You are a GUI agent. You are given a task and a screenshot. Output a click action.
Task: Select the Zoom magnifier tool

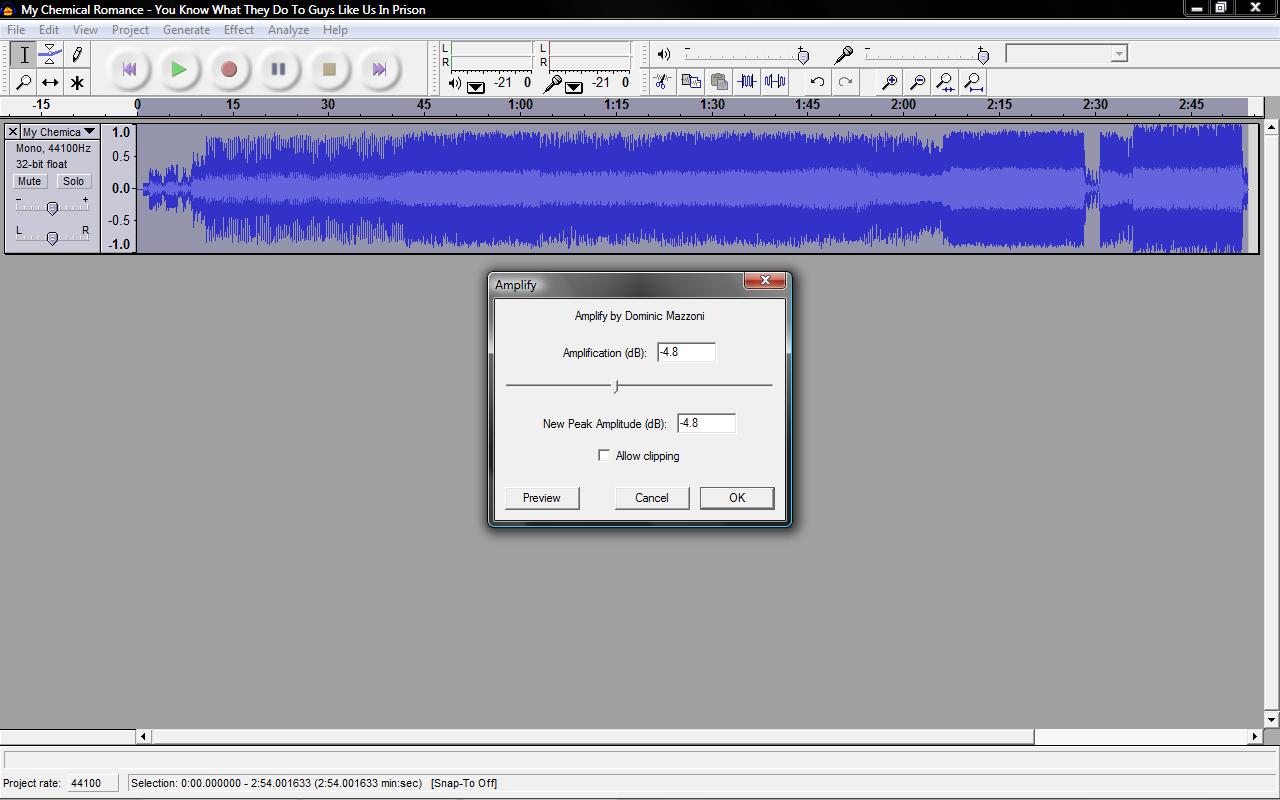pyautogui.click(x=24, y=82)
